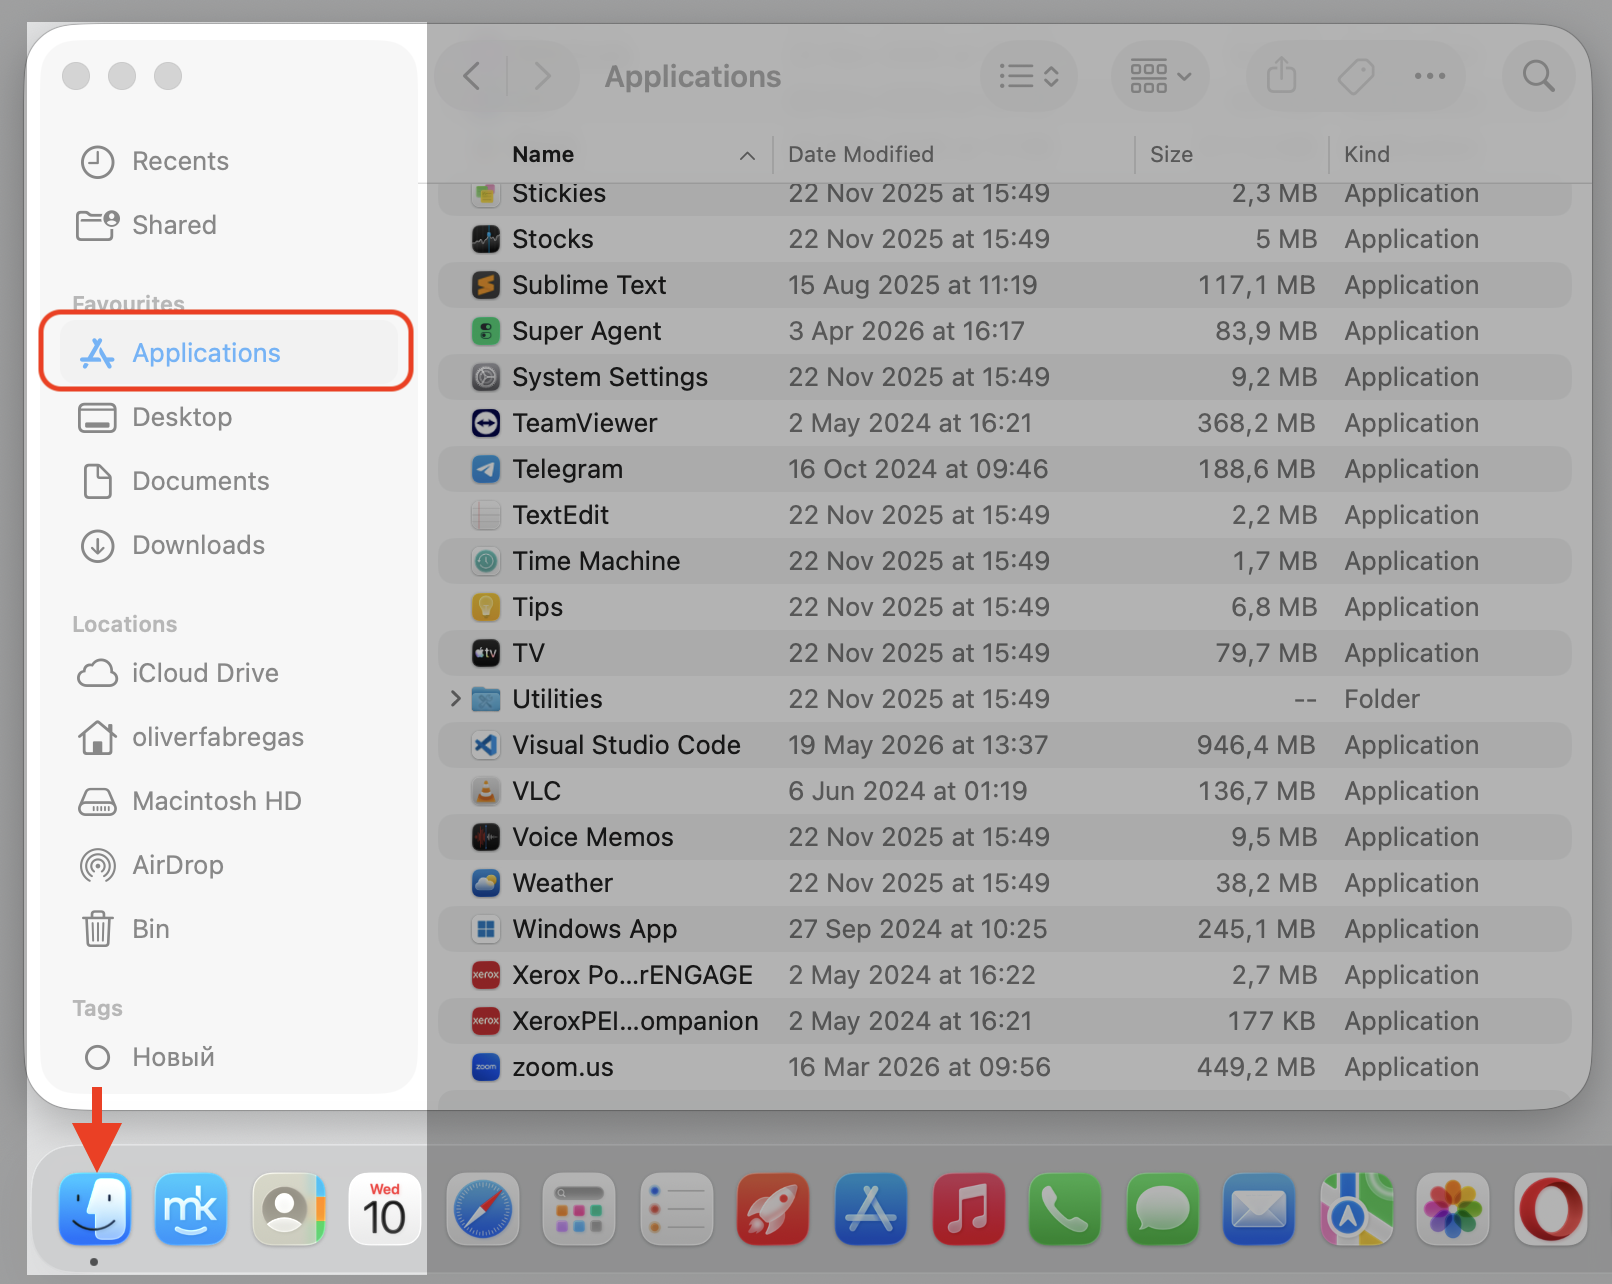Select Shared in the sidebar
The height and width of the screenshot is (1284, 1612).
(x=229, y=225)
